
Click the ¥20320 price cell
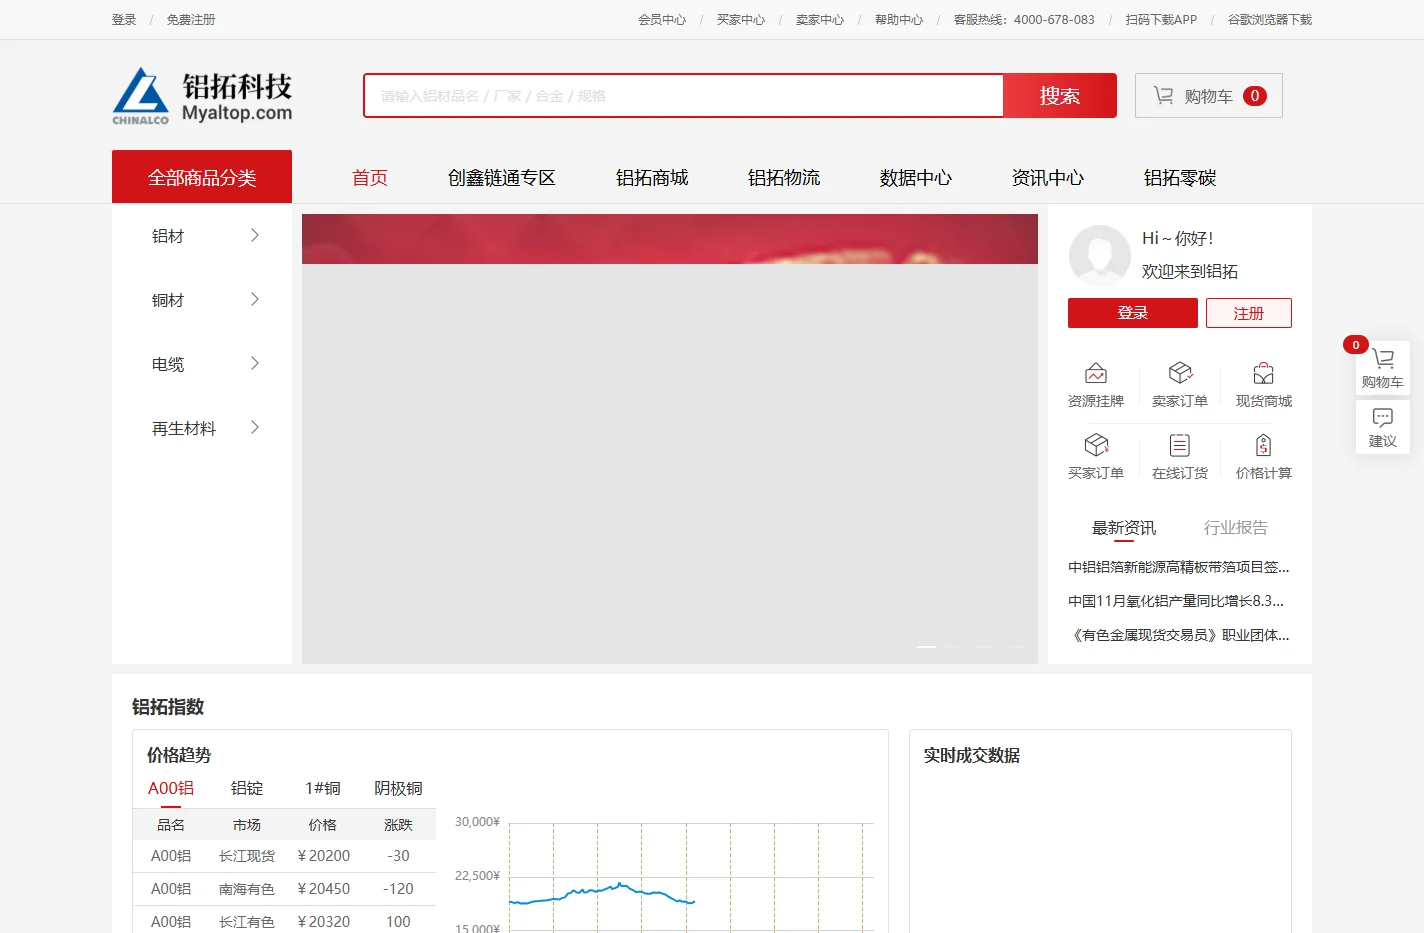coord(323,922)
